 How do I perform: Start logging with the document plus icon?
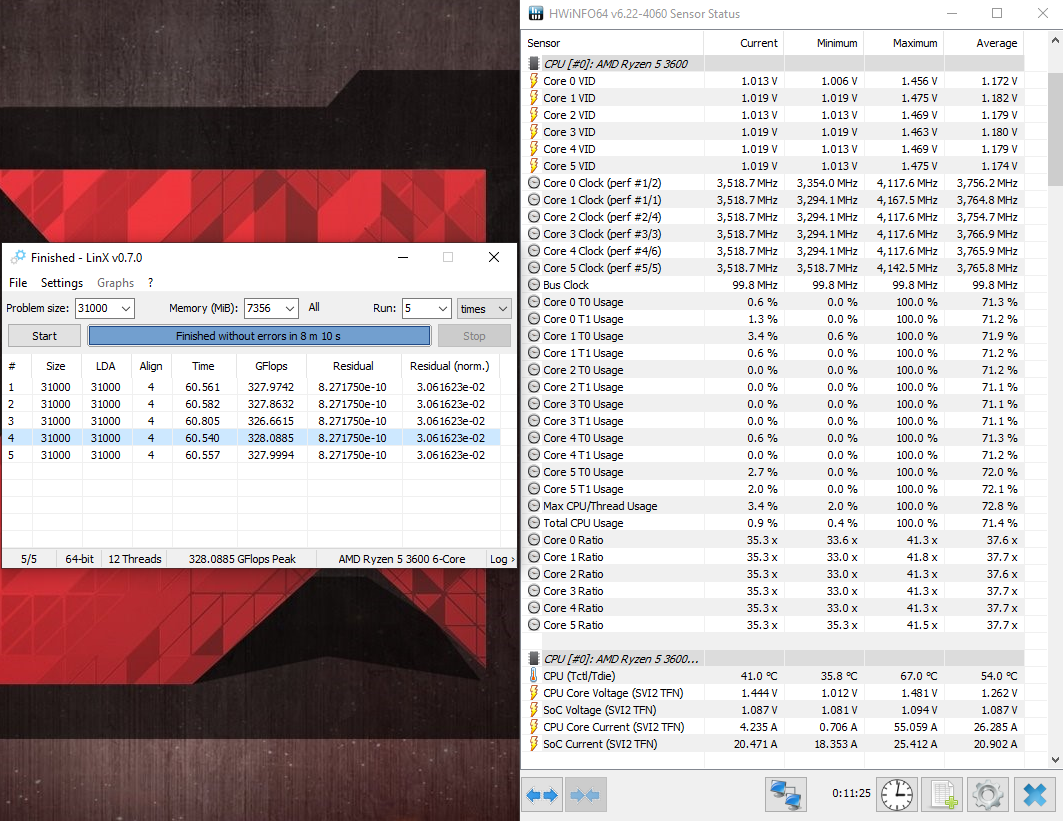(x=942, y=795)
